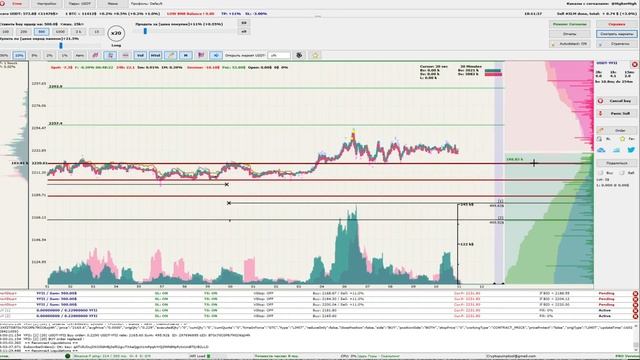Click the Cancel buy button
Image resolution: width=640 pixels, height=360 pixels.
click(x=616, y=101)
